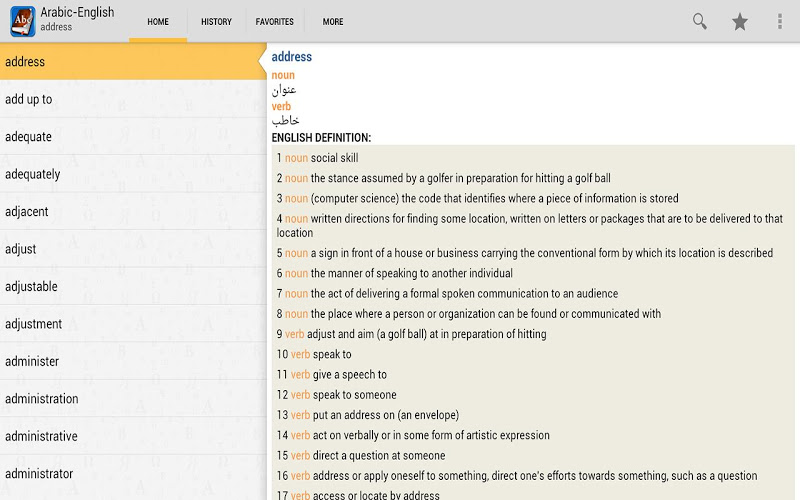Tap 'adjacent' in the word list
Viewport: 800px width, 500px height.
coord(132,212)
